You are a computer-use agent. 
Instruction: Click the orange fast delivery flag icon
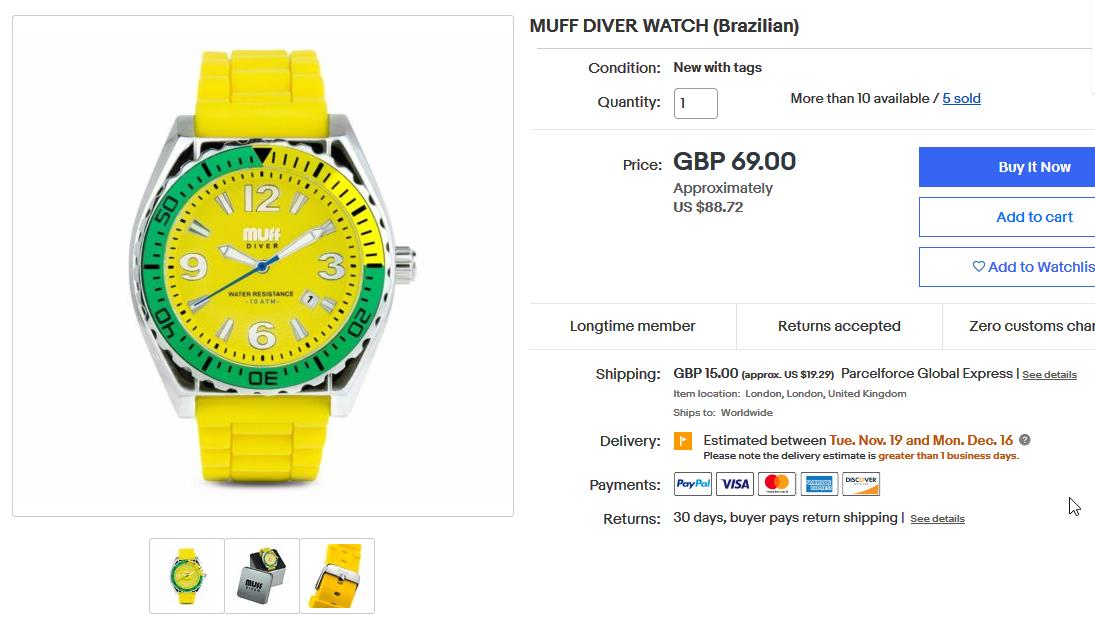click(x=683, y=441)
